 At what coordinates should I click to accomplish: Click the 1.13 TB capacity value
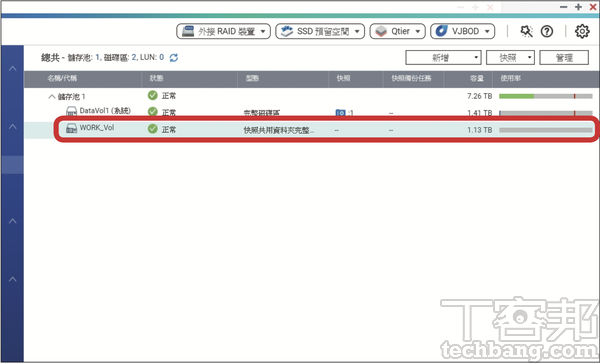coord(479,130)
